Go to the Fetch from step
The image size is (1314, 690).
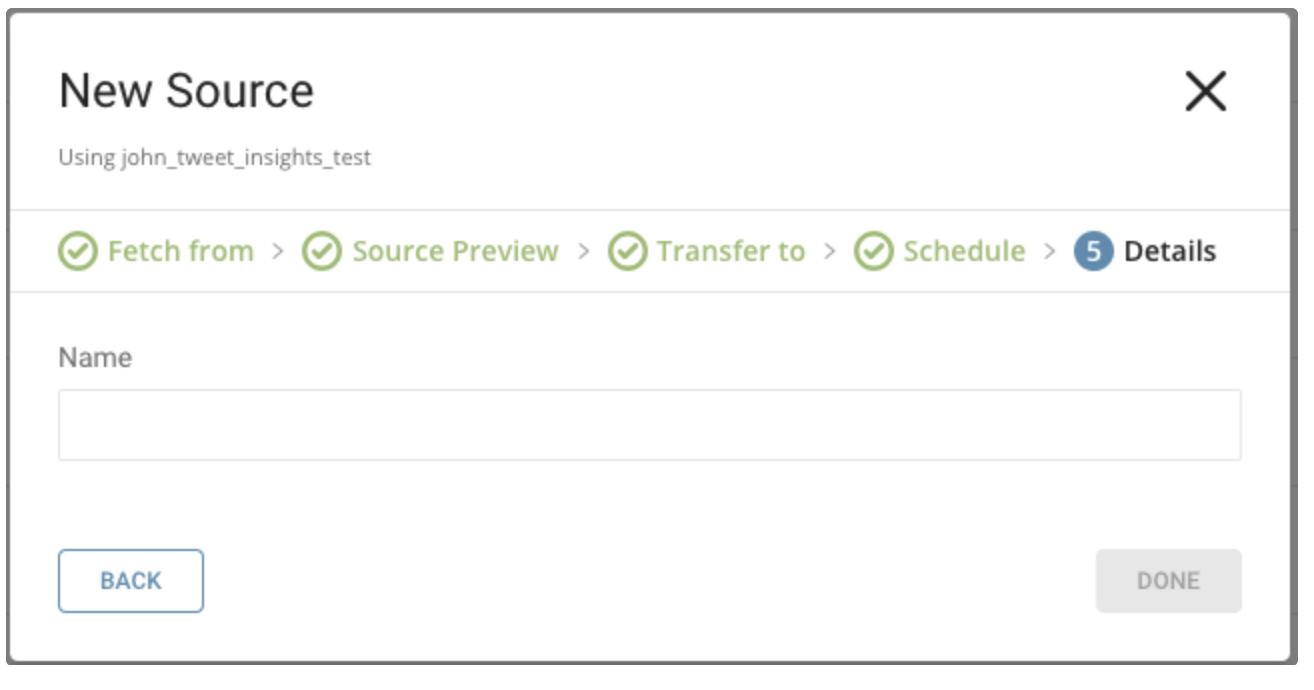tap(180, 251)
